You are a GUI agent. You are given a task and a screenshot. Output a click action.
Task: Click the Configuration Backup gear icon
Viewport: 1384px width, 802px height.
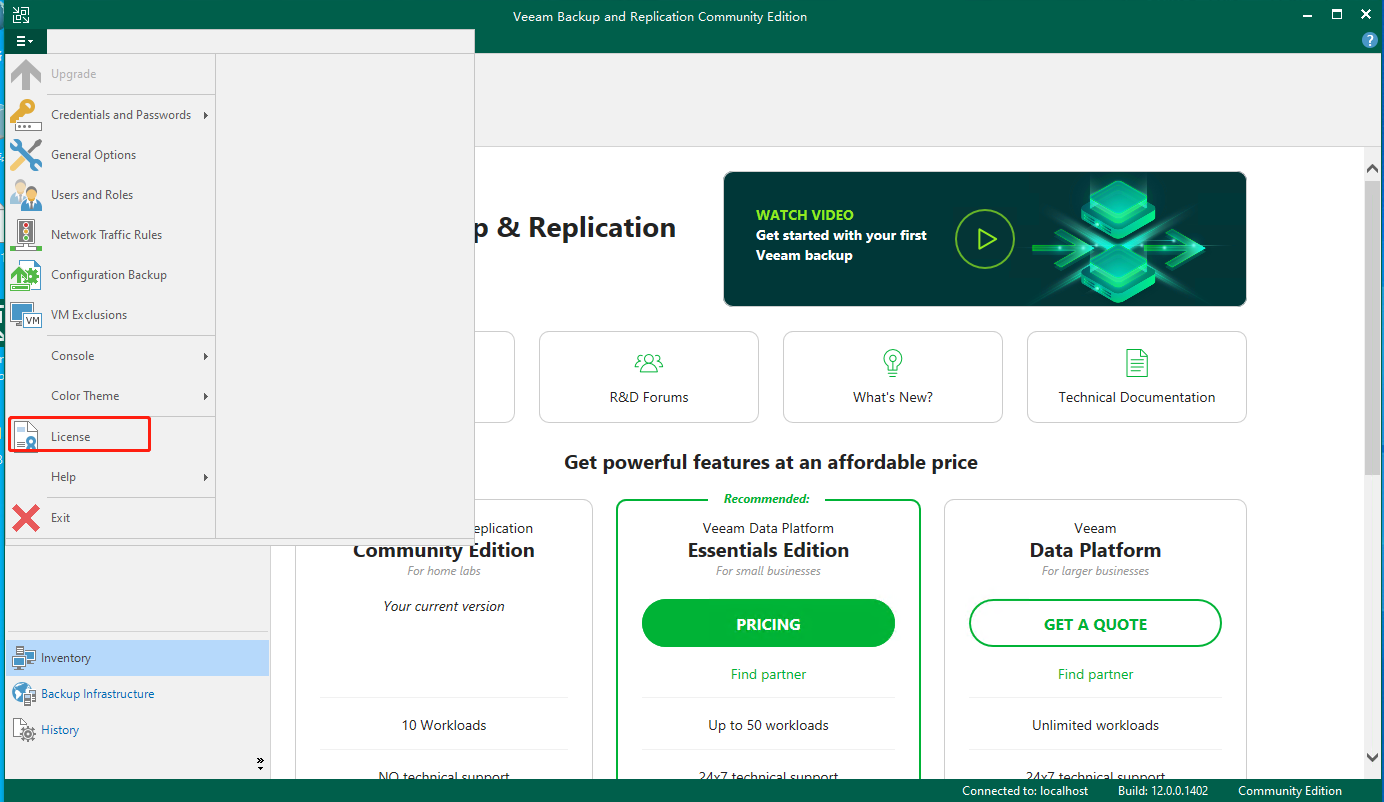tap(26, 275)
